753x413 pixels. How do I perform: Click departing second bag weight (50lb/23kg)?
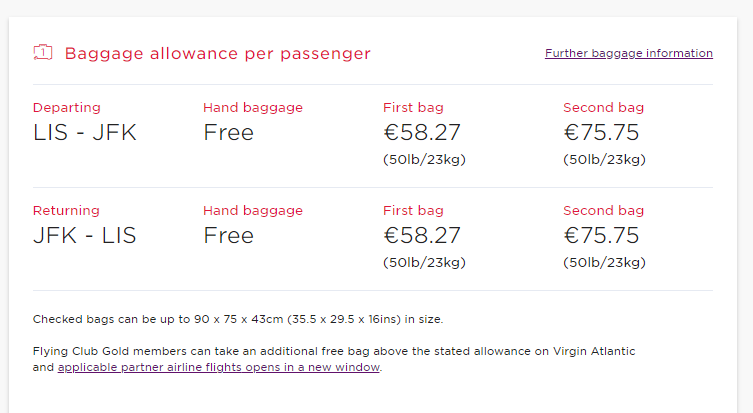(604, 159)
